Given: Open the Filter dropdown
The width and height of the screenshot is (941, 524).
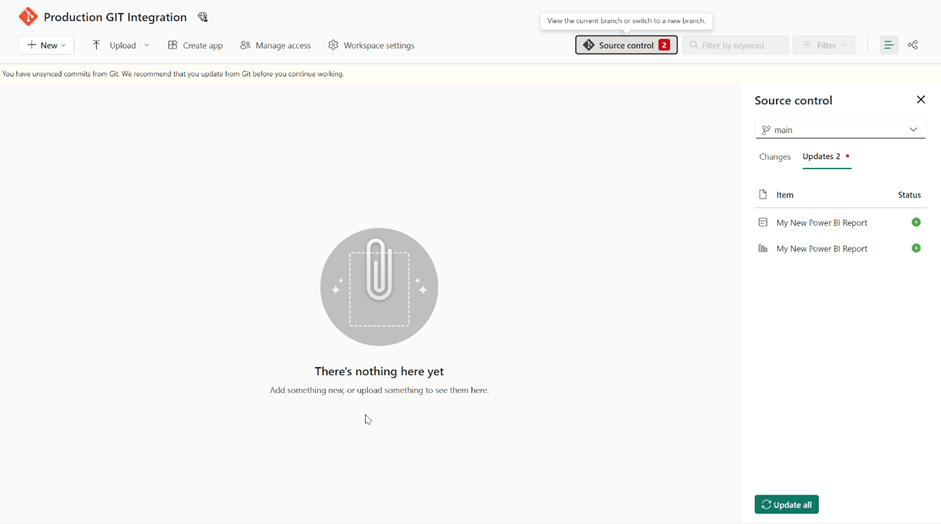Looking at the screenshot, I should (x=824, y=45).
